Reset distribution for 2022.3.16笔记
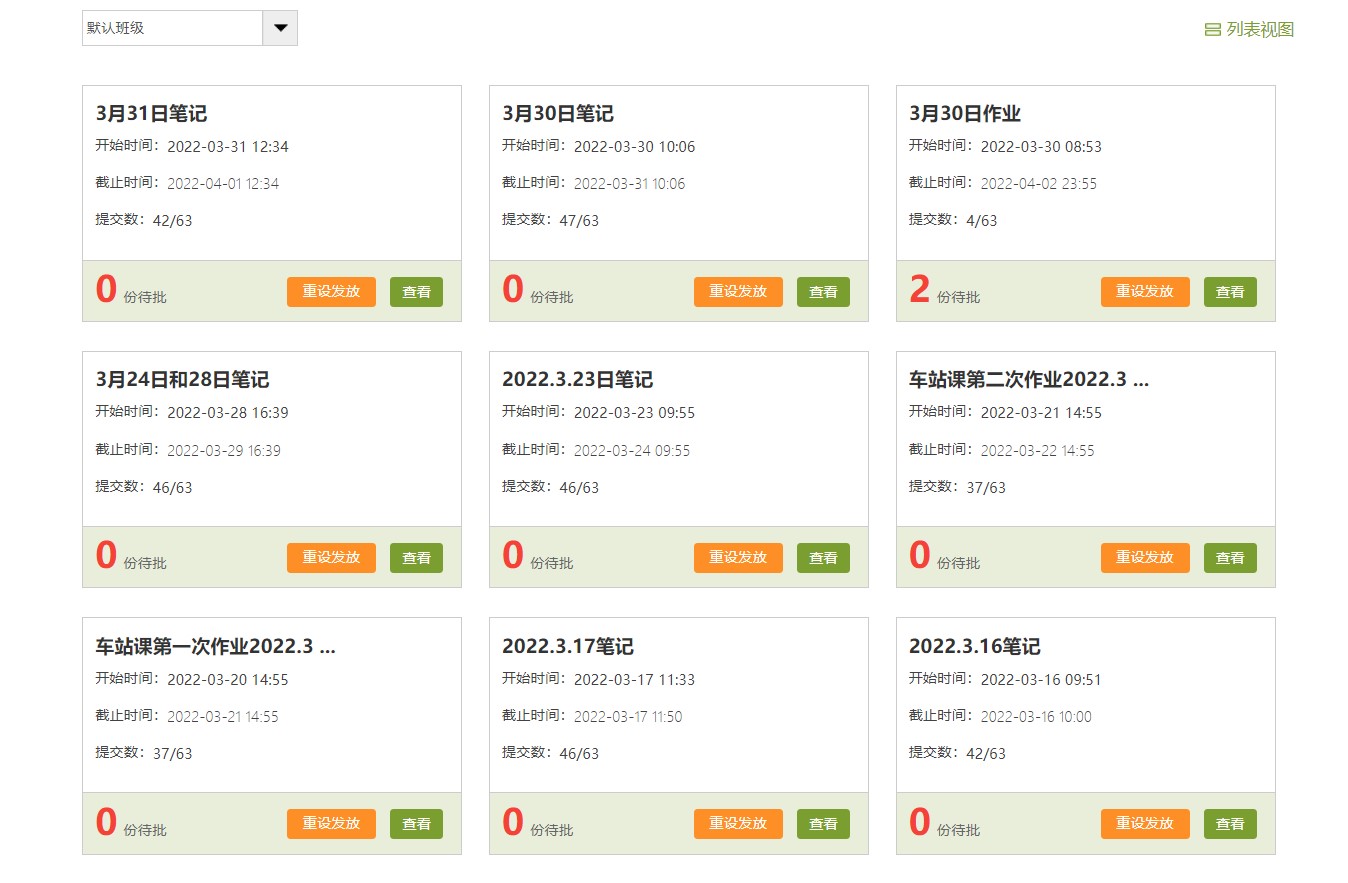This screenshot has width=1348, height=883. [1145, 824]
